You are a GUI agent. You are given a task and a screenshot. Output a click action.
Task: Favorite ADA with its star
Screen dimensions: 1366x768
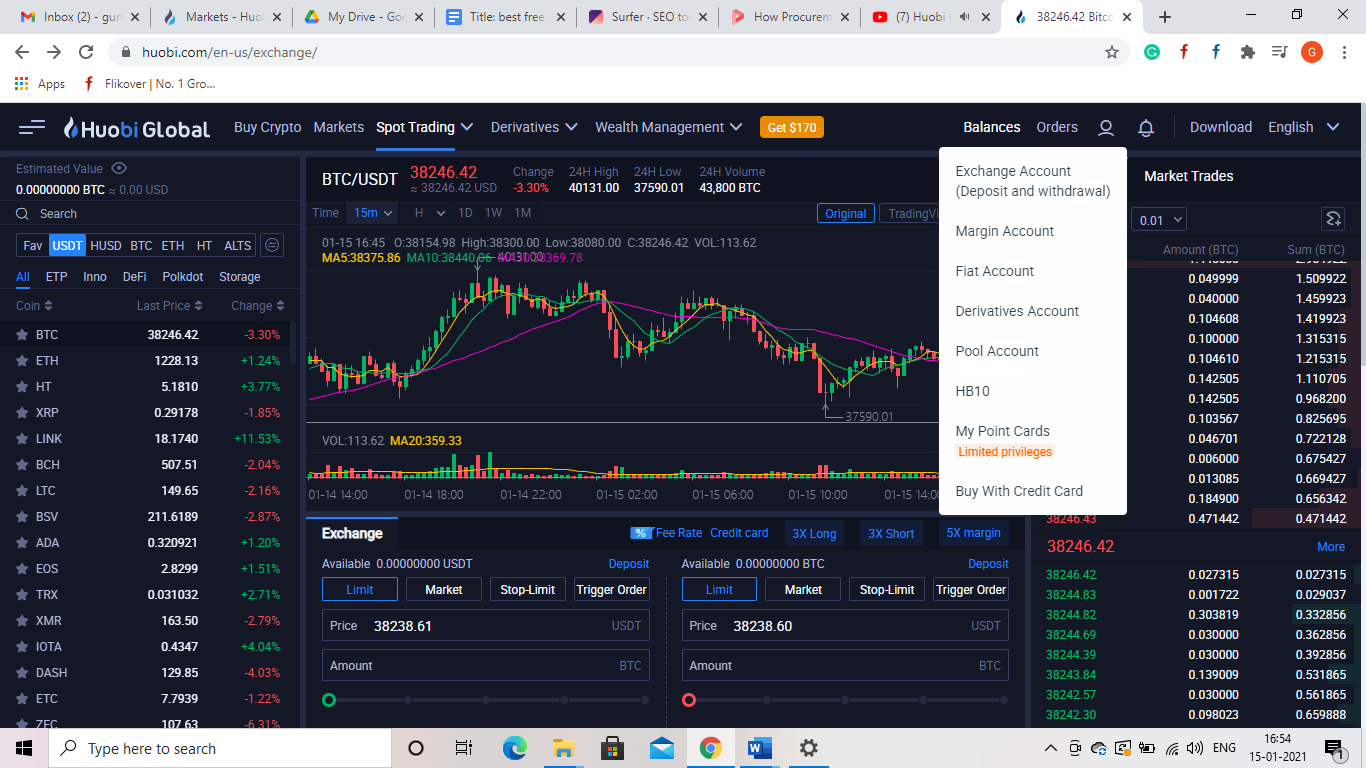tap(22, 543)
